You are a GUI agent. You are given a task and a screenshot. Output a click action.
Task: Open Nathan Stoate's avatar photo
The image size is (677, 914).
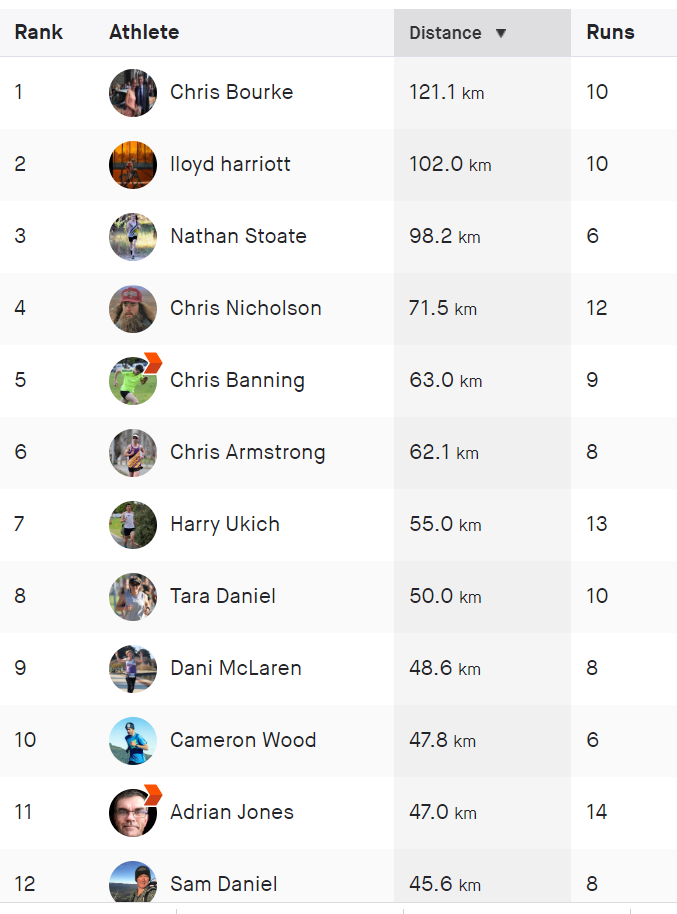133,237
